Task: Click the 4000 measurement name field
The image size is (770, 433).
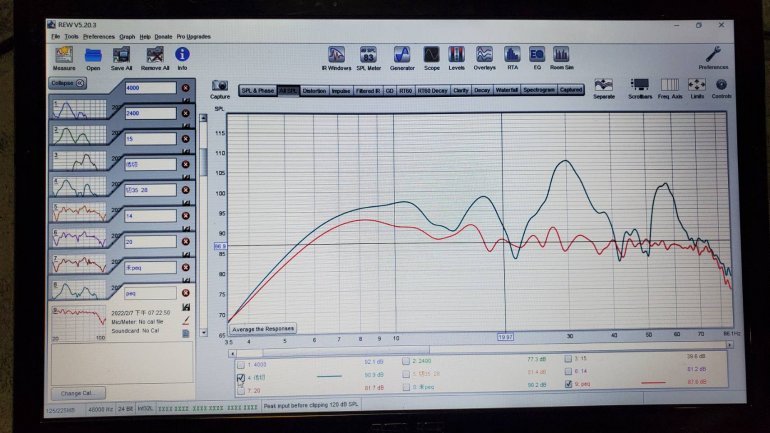Action: (x=150, y=87)
